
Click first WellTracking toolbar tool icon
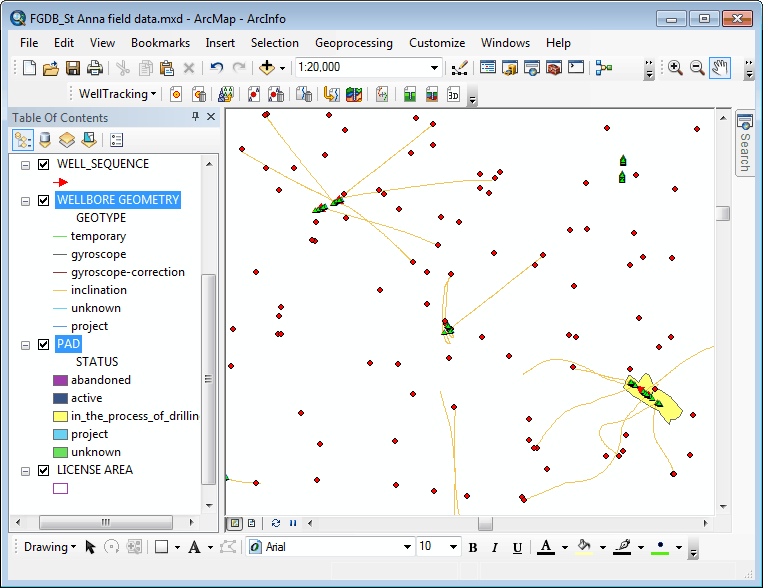coord(176,94)
